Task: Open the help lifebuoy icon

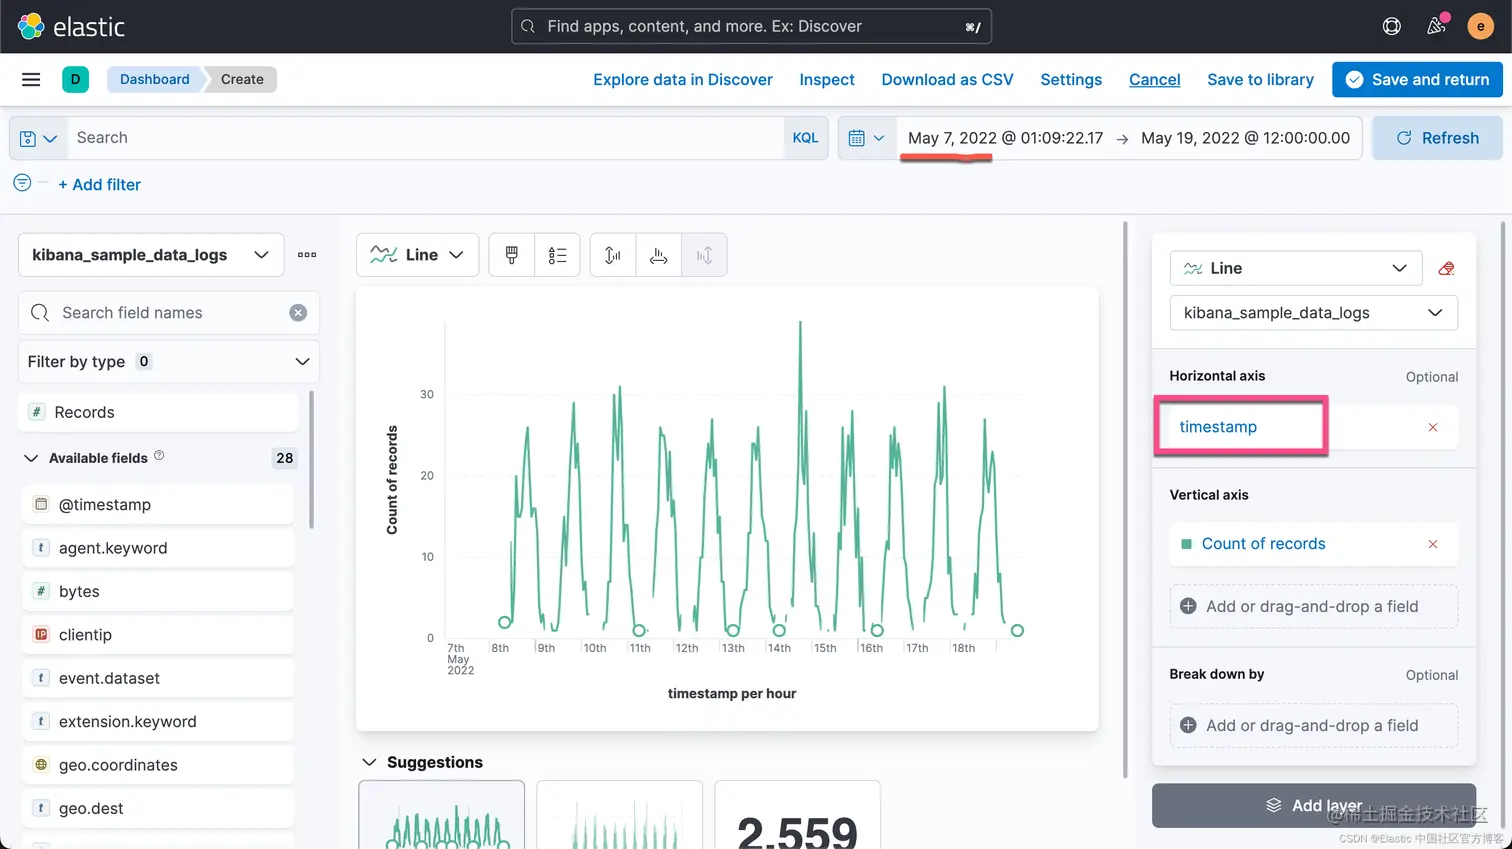Action: point(1391,26)
